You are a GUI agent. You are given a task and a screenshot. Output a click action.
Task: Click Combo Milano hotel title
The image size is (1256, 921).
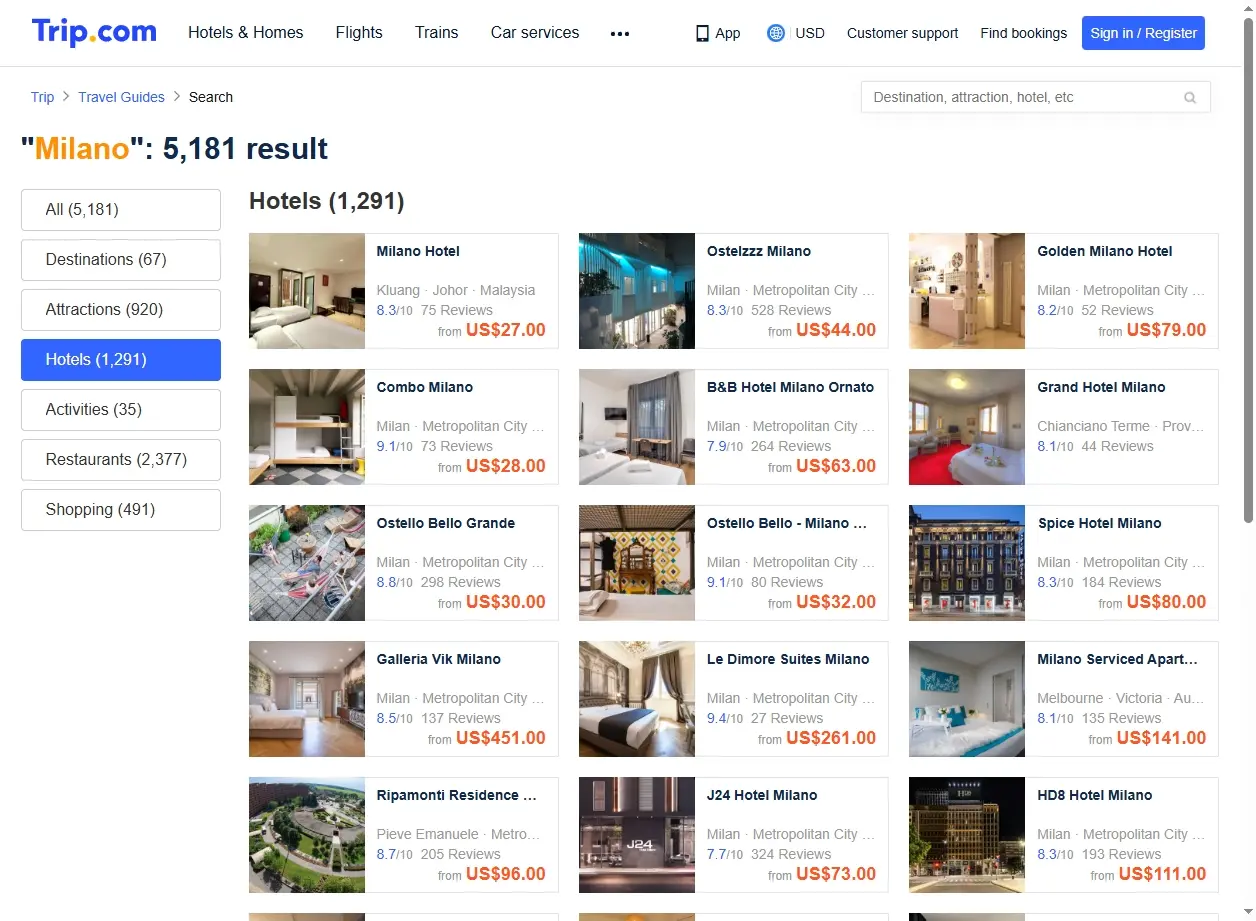(425, 387)
